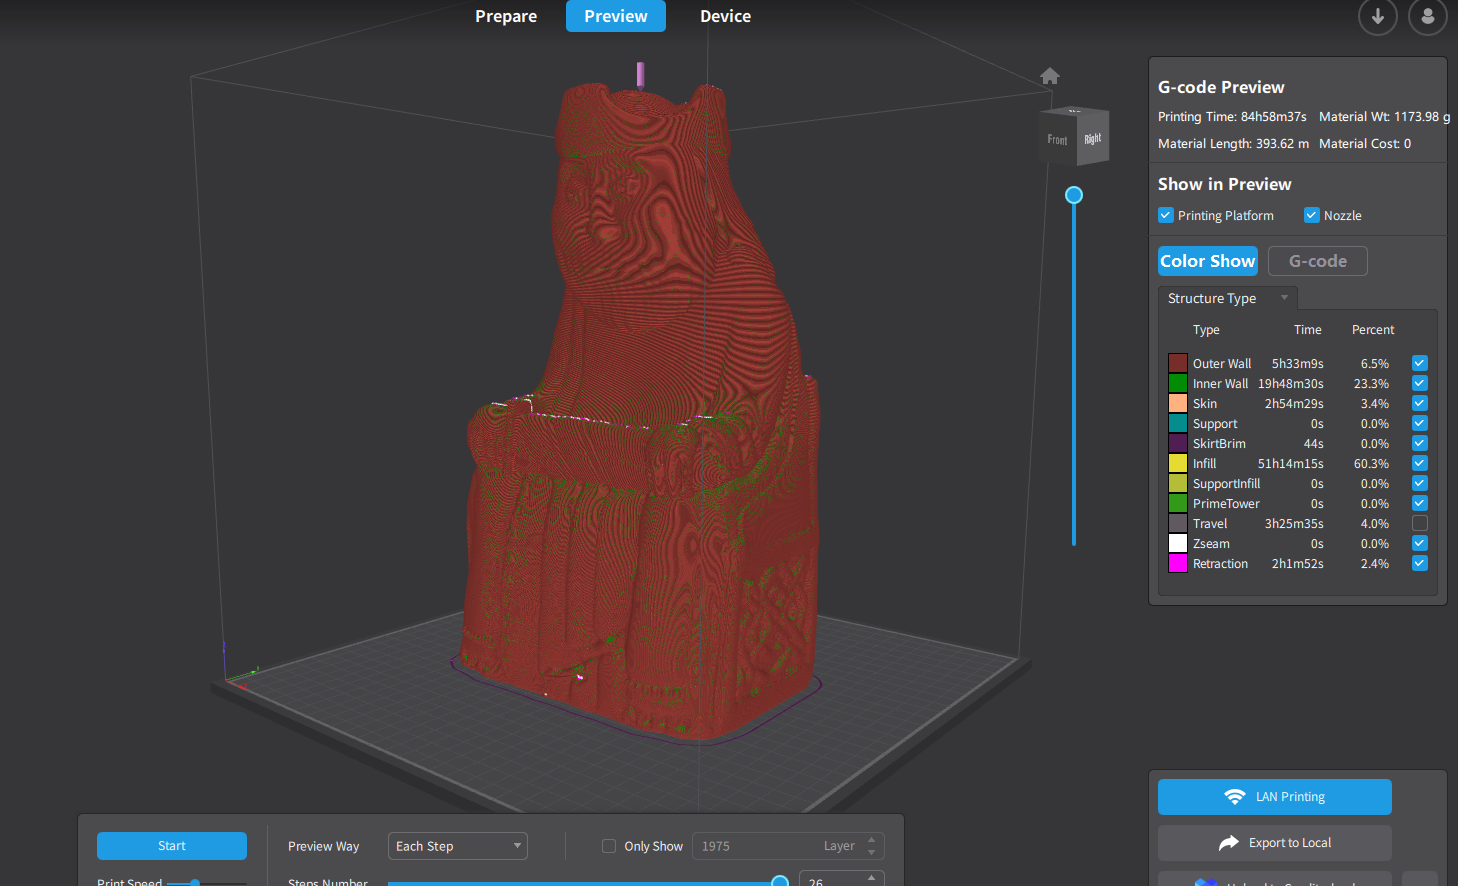Disable the Nozzle display checkbox
Viewport: 1483px width, 886px height.
[x=1312, y=215]
